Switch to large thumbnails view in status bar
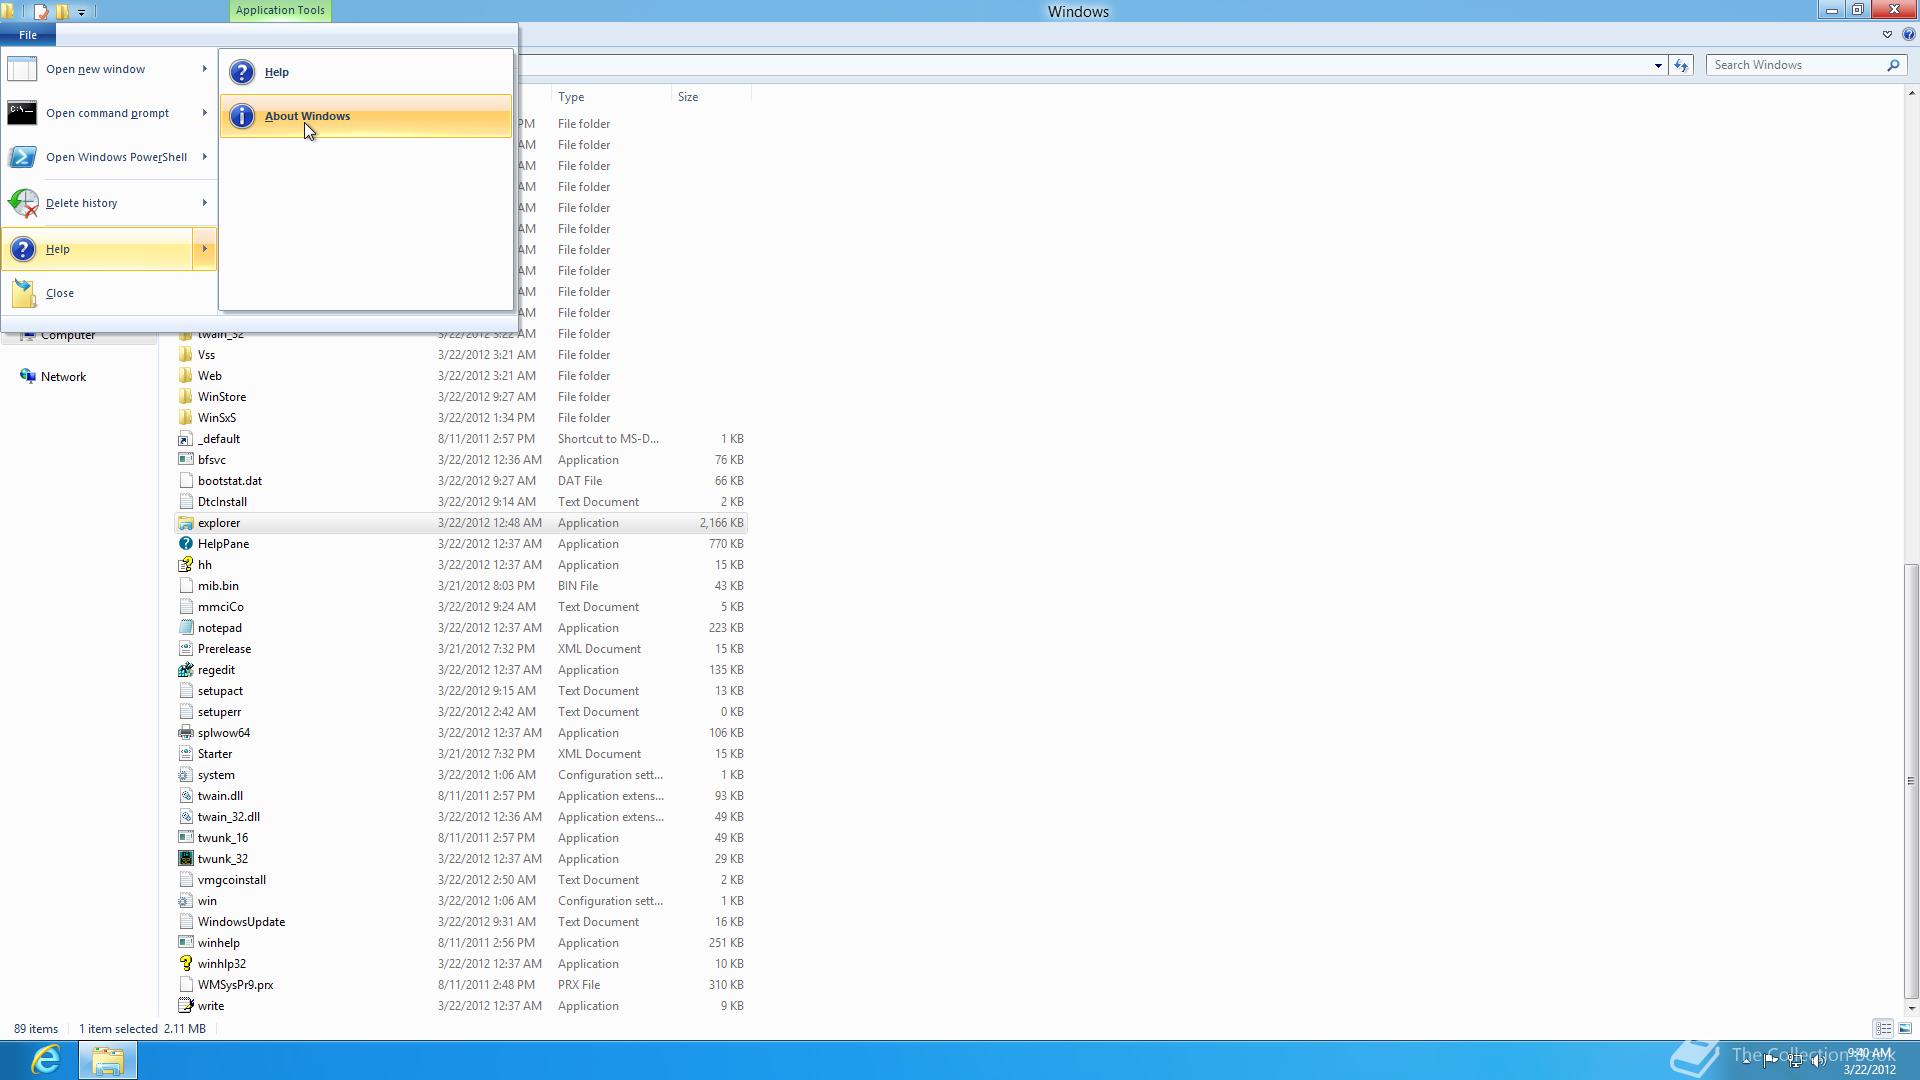The width and height of the screenshot is (1920, 1080). click(1905, 1028)
